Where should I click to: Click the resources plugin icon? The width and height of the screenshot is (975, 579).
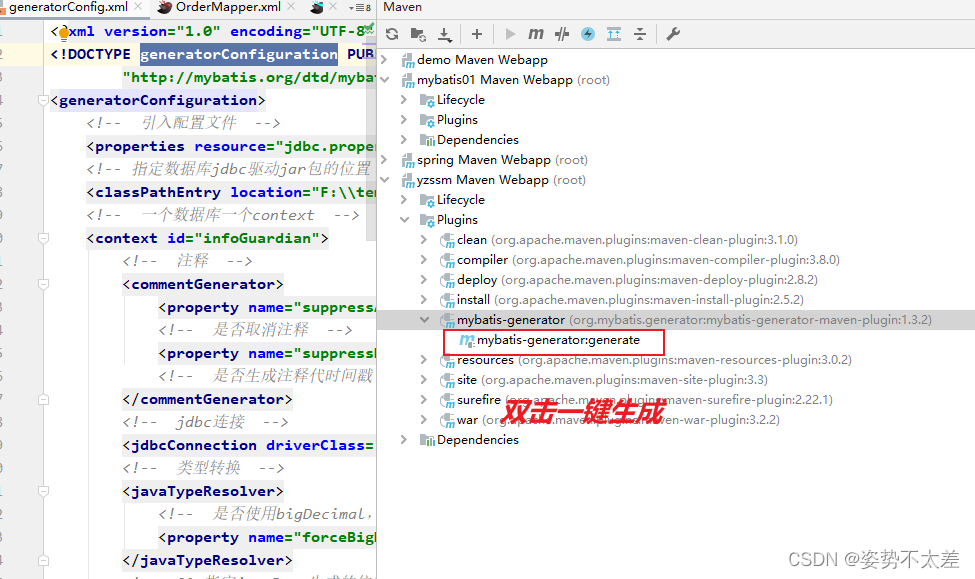point(447,361)
